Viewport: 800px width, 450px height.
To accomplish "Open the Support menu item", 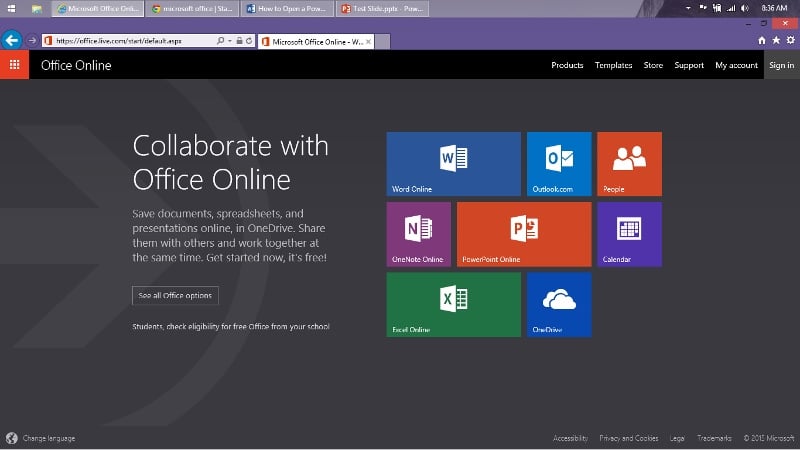I will (x=689, y=65).
